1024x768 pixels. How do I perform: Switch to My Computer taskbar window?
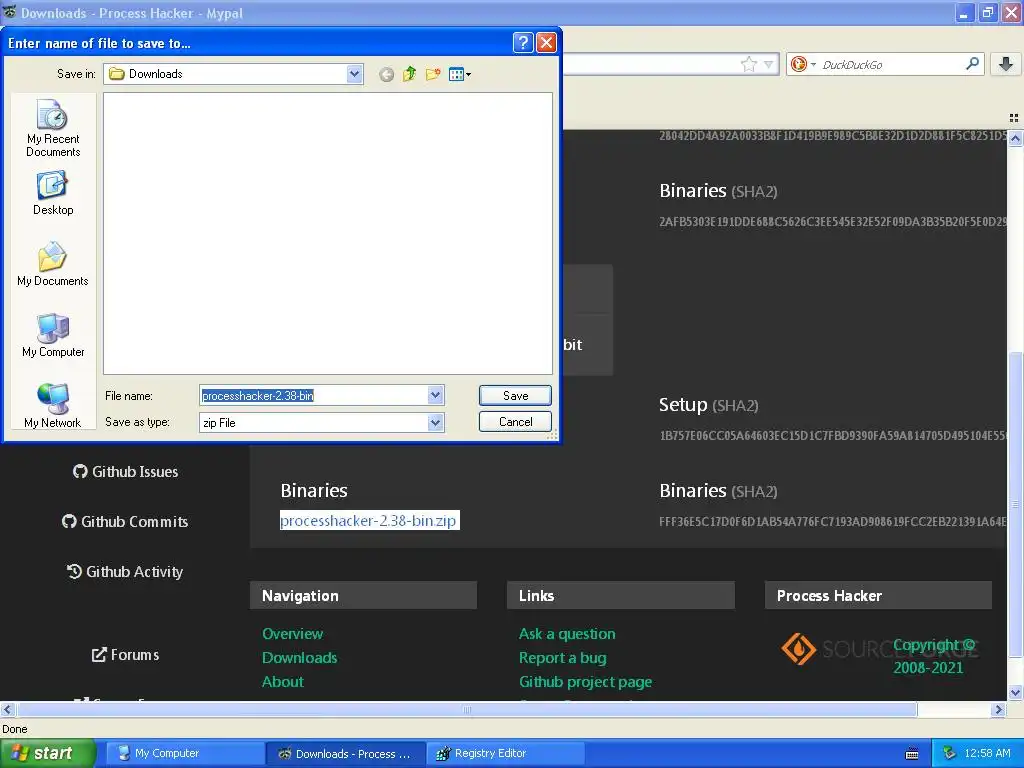tap(185, 753)
